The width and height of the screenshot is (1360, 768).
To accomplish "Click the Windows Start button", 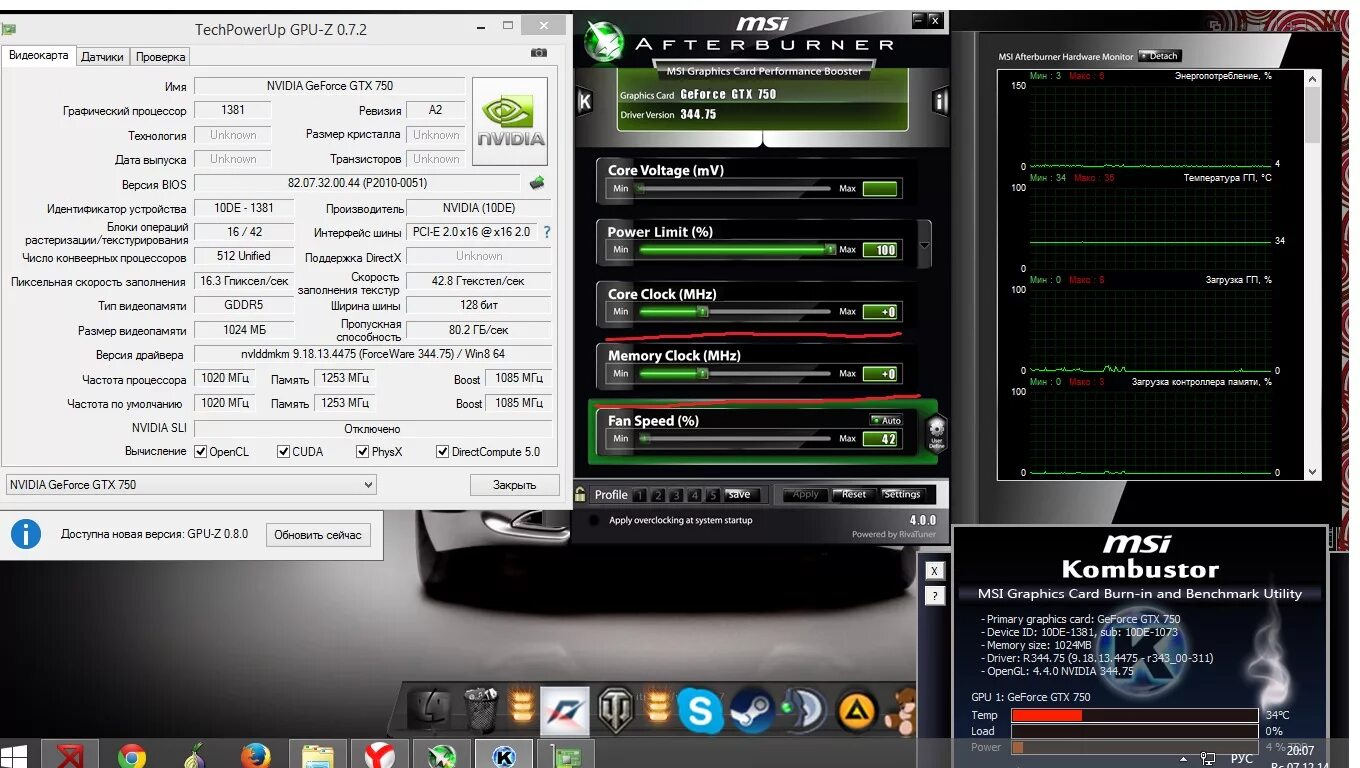I will pos(15,755).
